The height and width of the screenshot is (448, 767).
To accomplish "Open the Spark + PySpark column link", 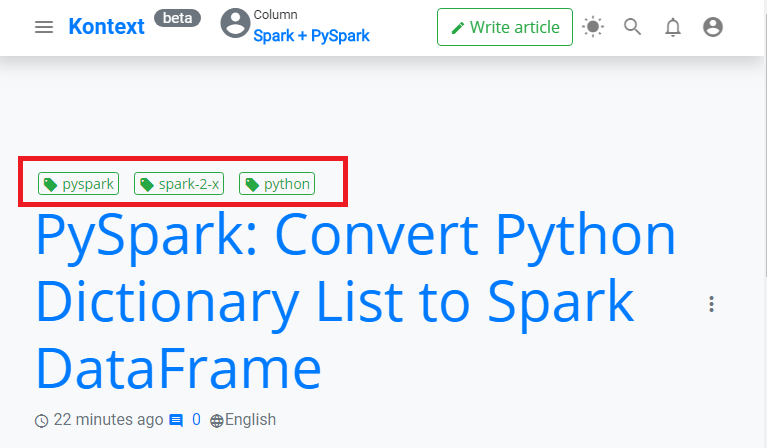I will pyautogui.click(x=311, y=36).
